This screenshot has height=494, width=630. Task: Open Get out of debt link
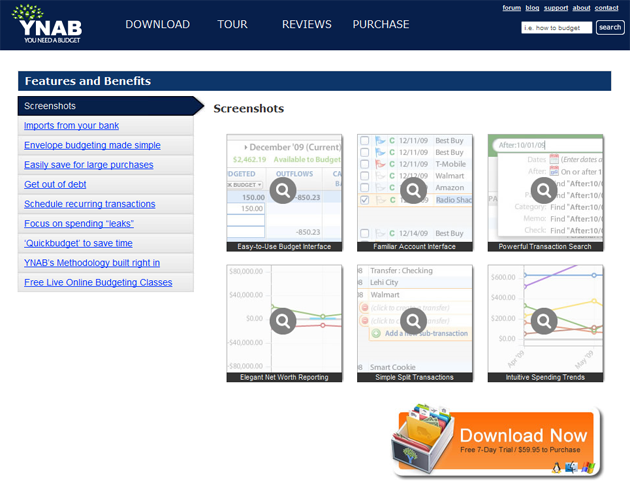(55, 185)
